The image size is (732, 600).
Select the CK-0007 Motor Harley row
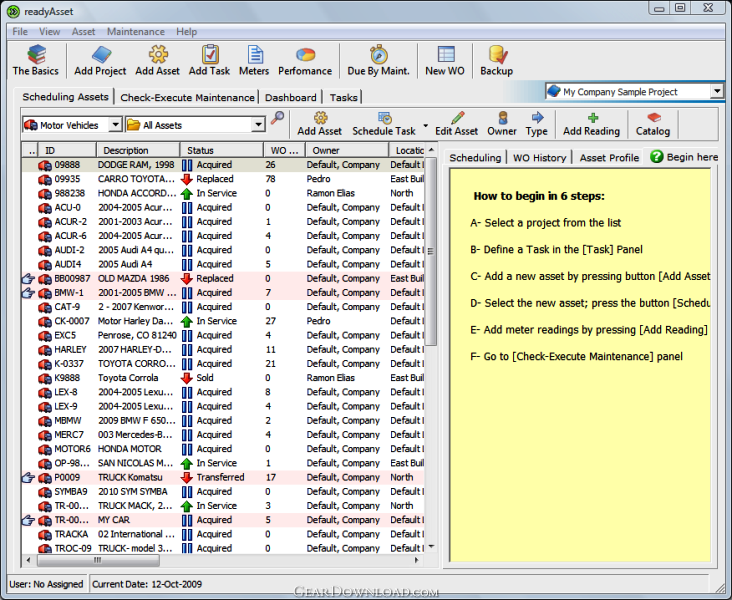tap(223, 321)
